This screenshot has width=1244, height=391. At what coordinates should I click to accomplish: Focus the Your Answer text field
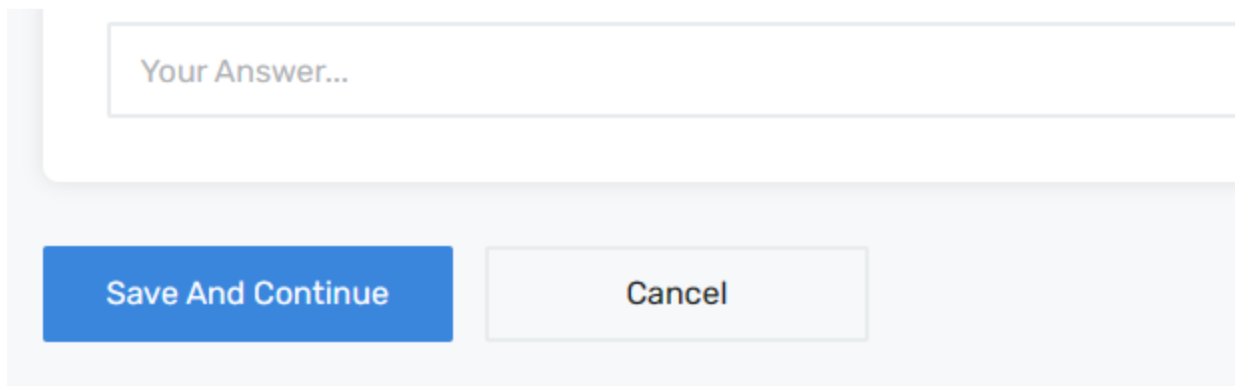click(x=675, y=71)
